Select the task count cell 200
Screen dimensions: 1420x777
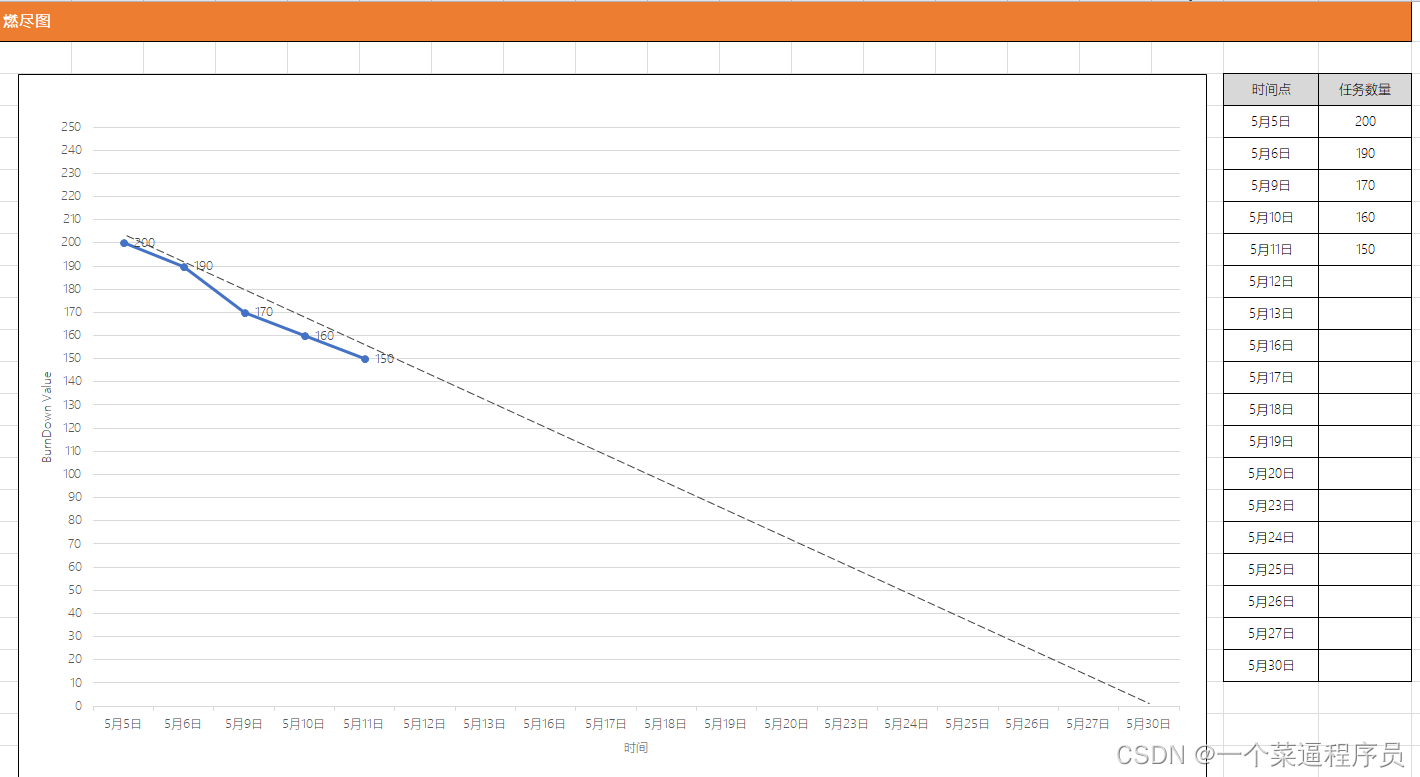coord(1365,121)
